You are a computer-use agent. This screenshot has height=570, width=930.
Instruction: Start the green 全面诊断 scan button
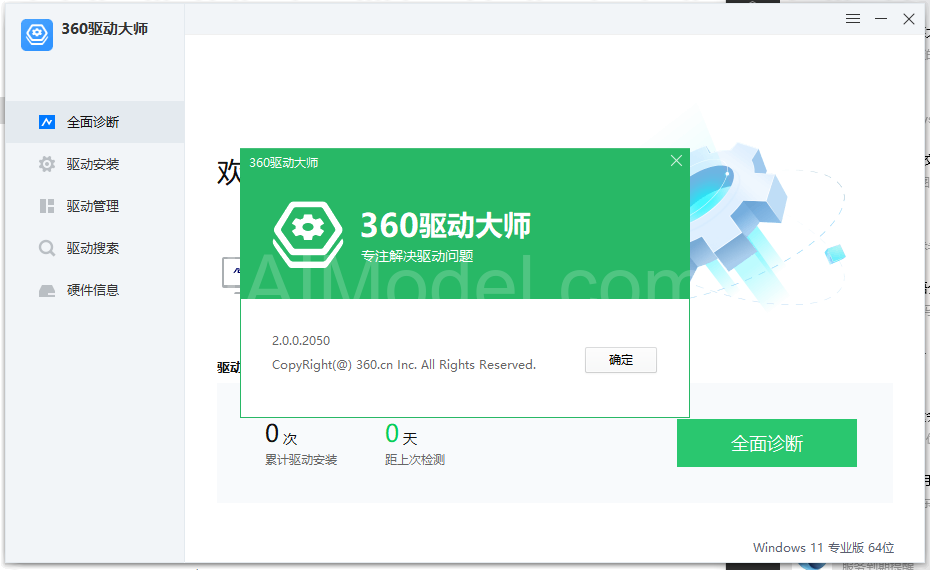[x=766, y=443]
